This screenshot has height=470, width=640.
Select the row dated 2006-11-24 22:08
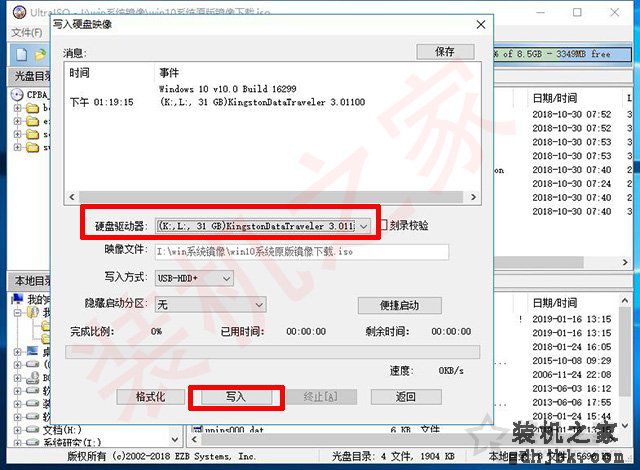571,375
